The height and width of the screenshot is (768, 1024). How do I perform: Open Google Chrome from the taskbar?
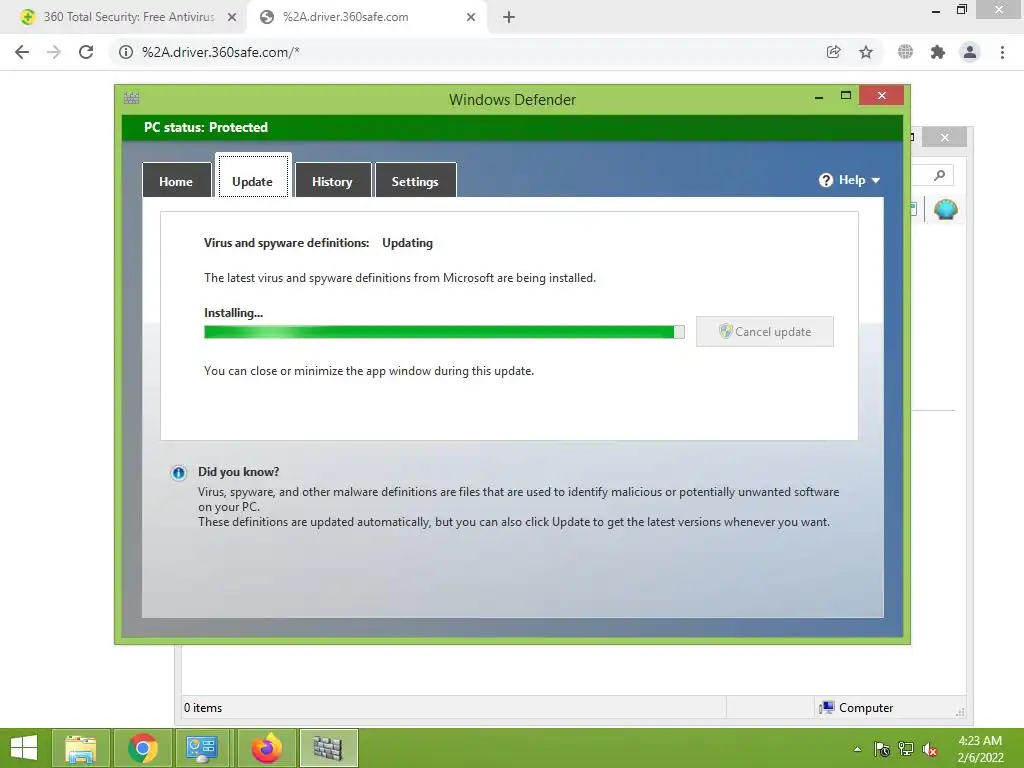click(142, 748)
